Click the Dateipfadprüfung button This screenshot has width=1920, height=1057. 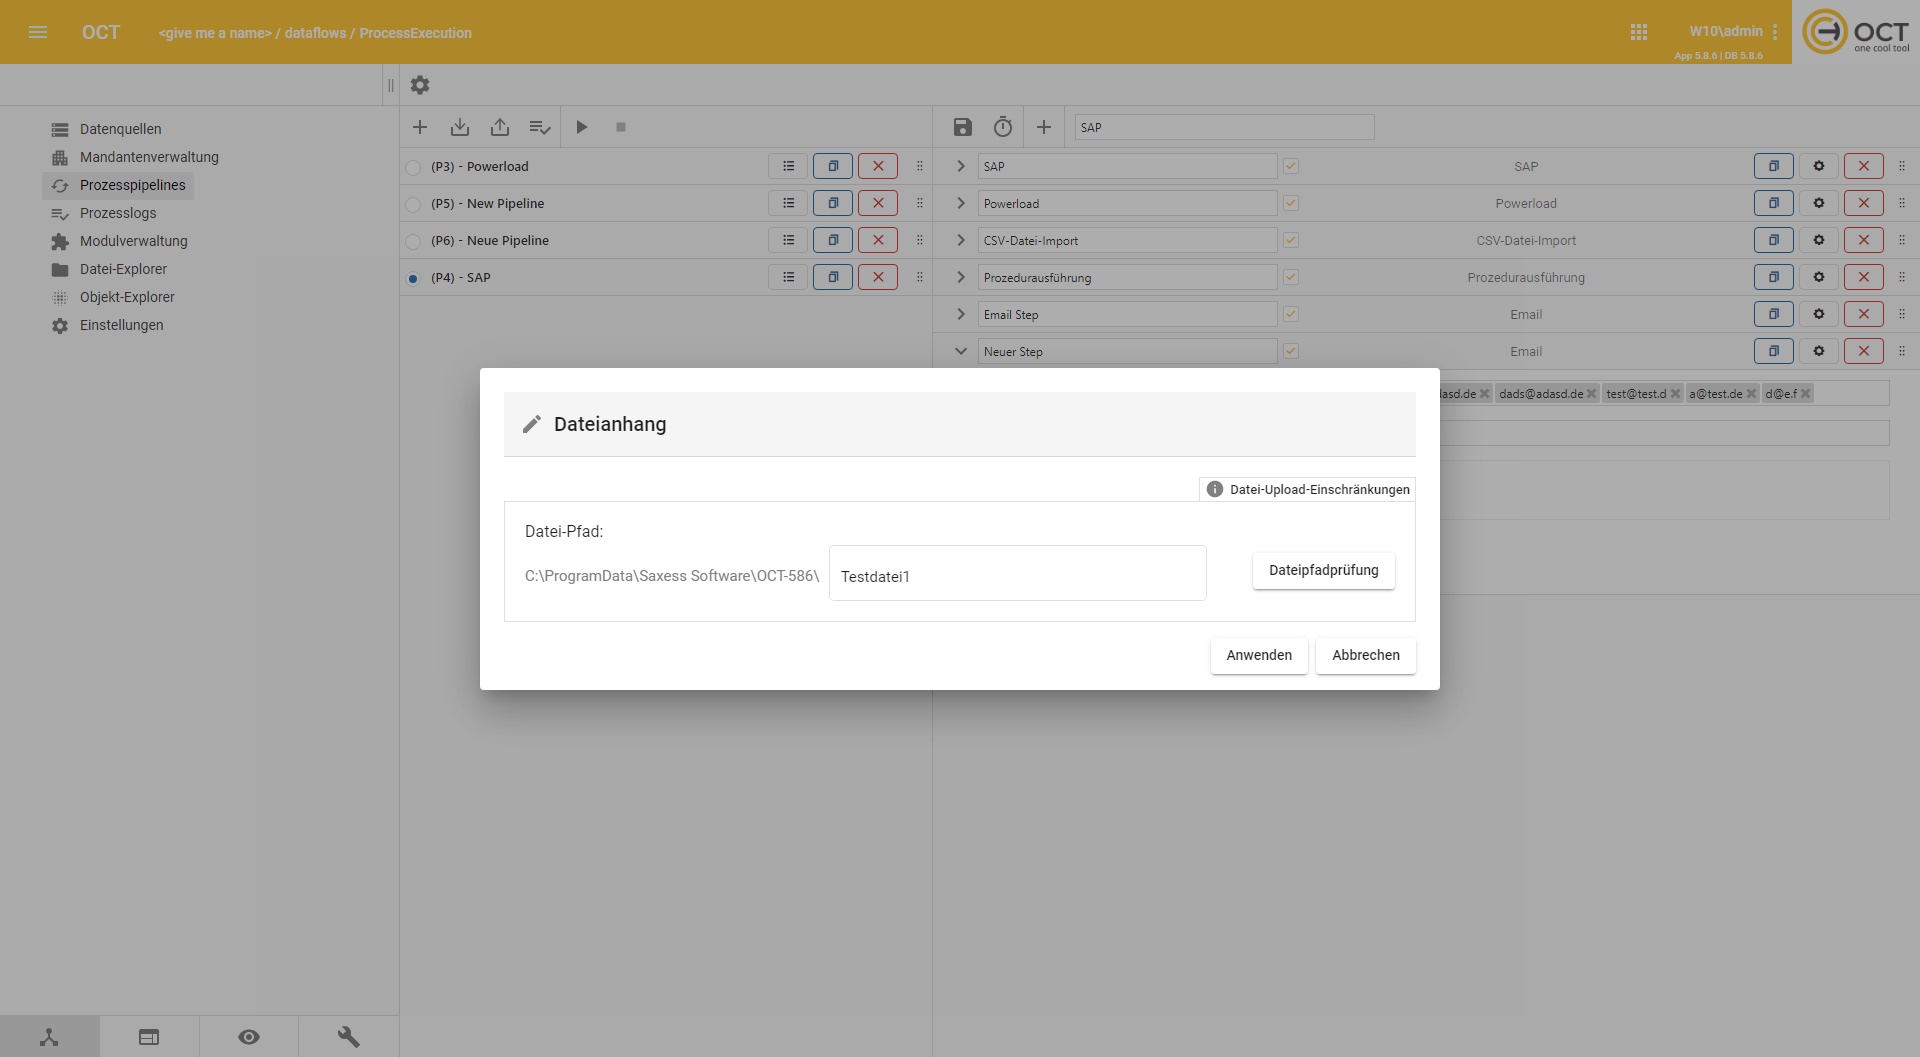click(1323, 570)
